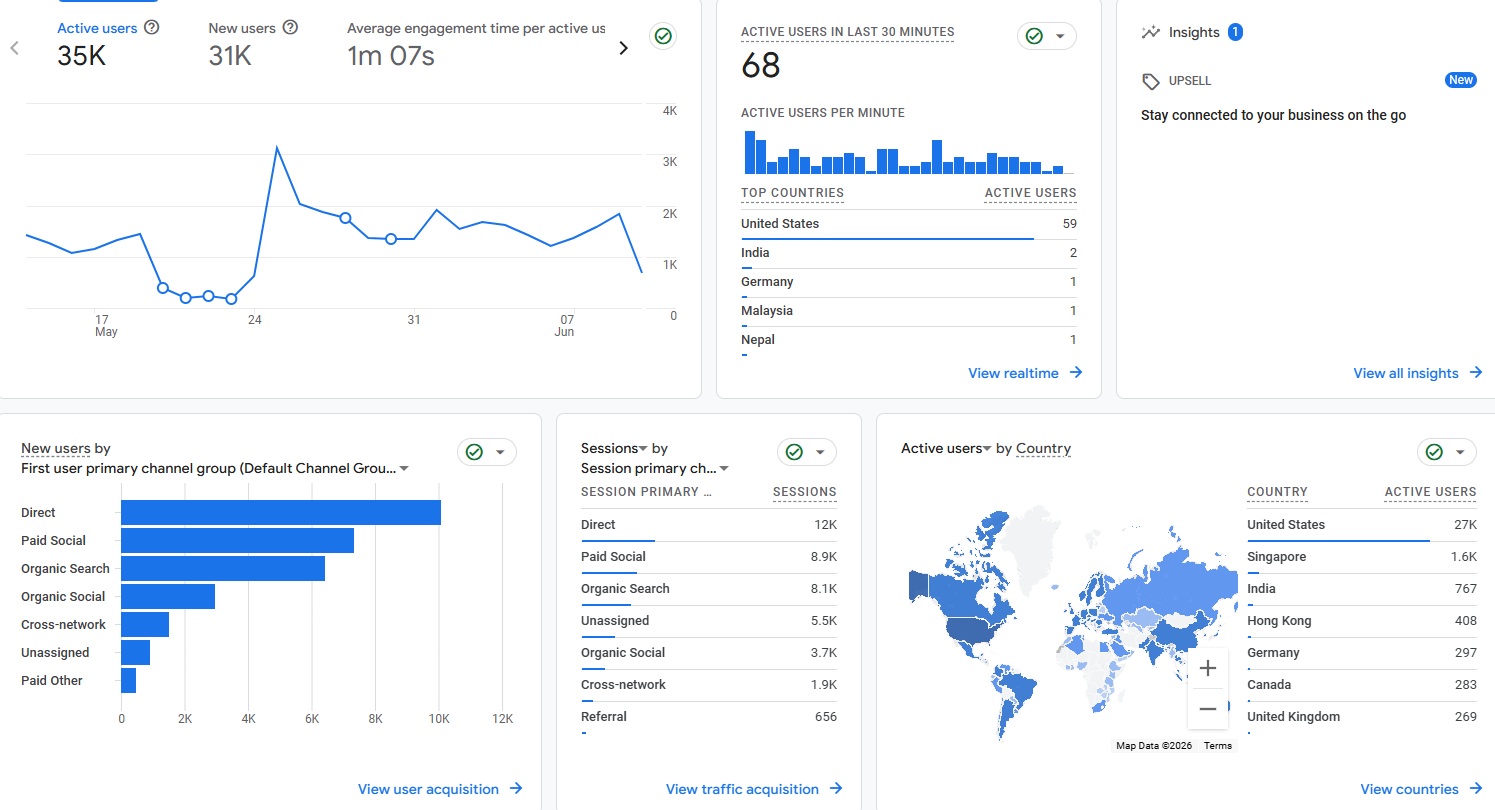Image resolution: width=1495 pixels, height=810 pixels.
Task: Click the Upsell tag icon
Action: (x=1151, y=81)
